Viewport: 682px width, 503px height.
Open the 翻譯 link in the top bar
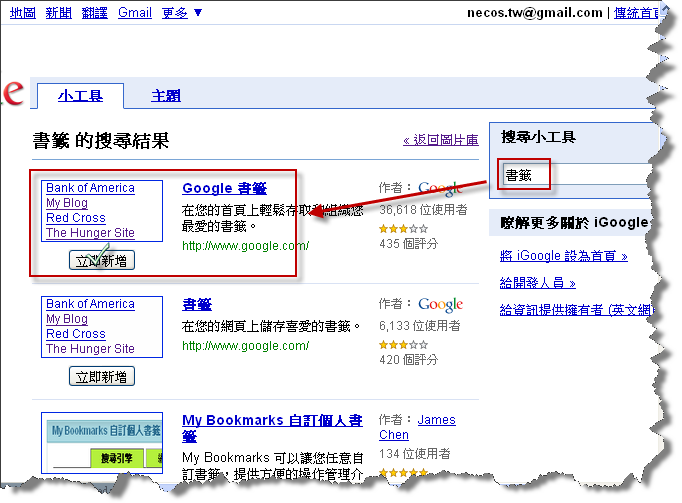click(x=94, y=13)
